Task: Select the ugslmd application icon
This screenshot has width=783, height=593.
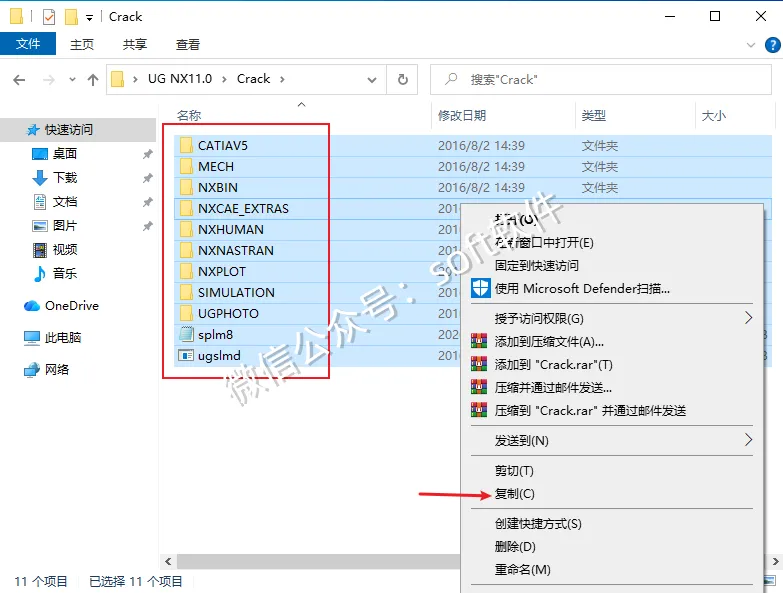Action: coord(186,355)
